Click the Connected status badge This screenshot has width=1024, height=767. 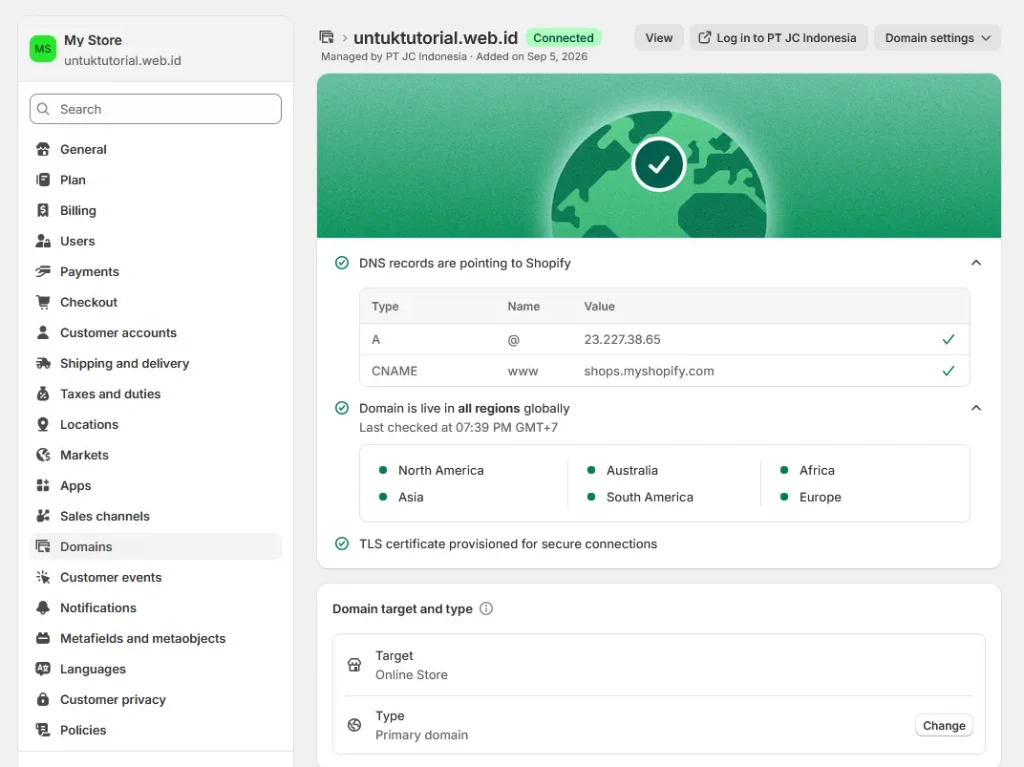tap(563, 38)
